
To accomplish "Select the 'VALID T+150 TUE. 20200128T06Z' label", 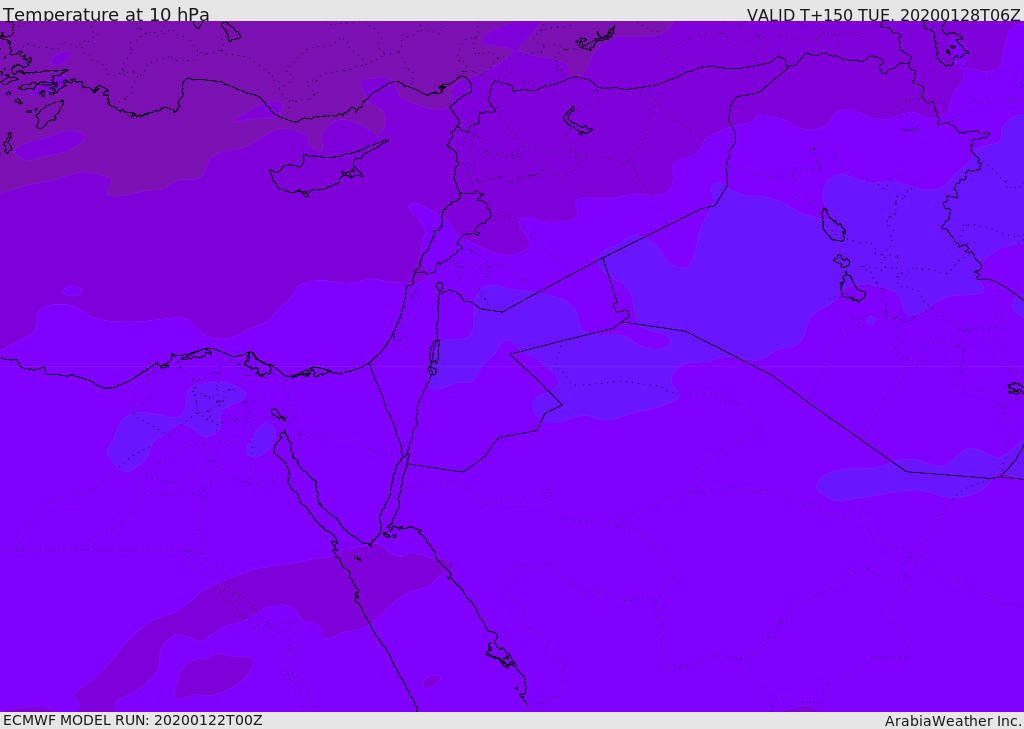I will (884, 14).
